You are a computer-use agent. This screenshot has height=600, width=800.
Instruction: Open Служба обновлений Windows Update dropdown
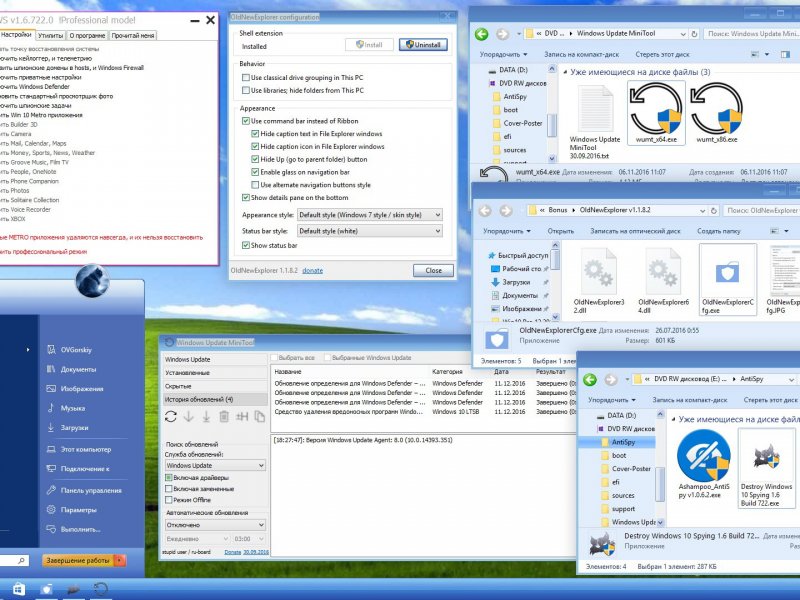coord(215,465)
